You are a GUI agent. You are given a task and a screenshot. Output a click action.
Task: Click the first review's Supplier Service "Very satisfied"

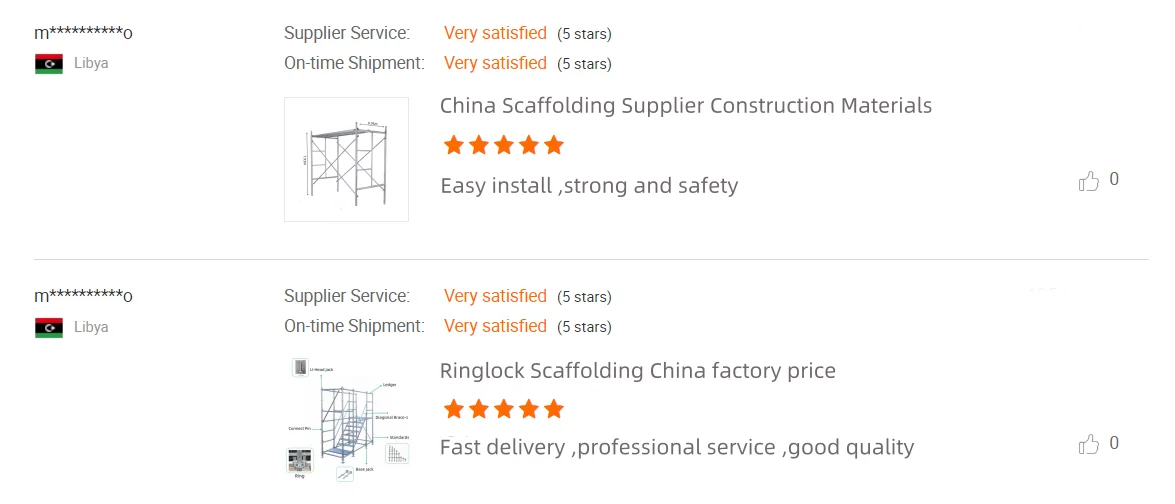495,33
